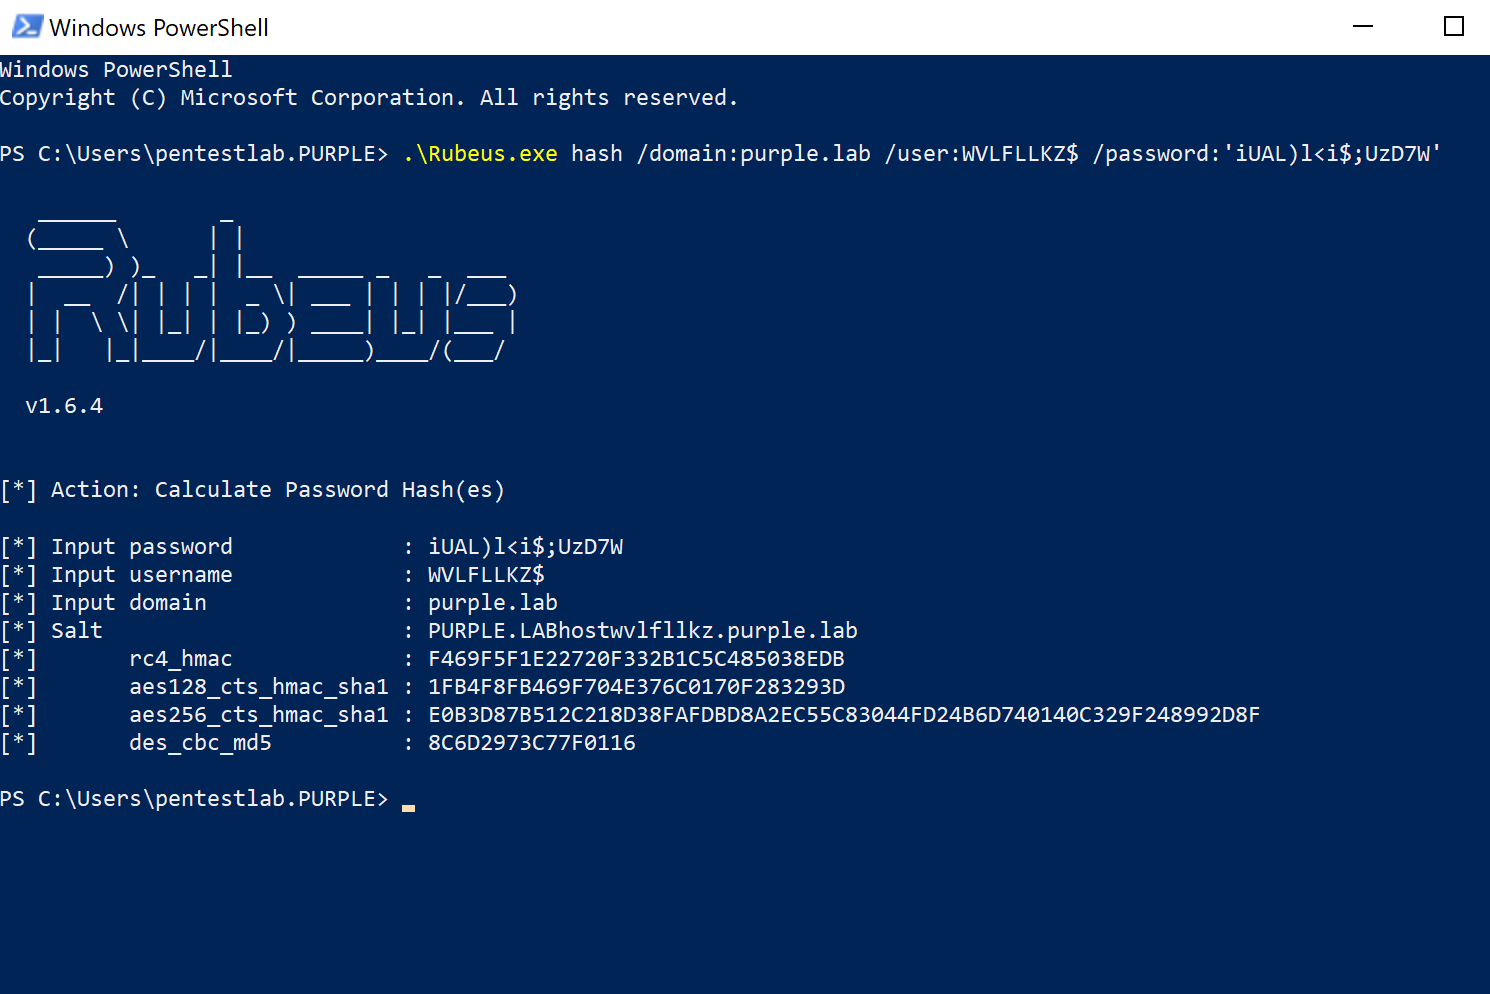
Task: Click the v1.6.4 version text
Action: (64, 406)
